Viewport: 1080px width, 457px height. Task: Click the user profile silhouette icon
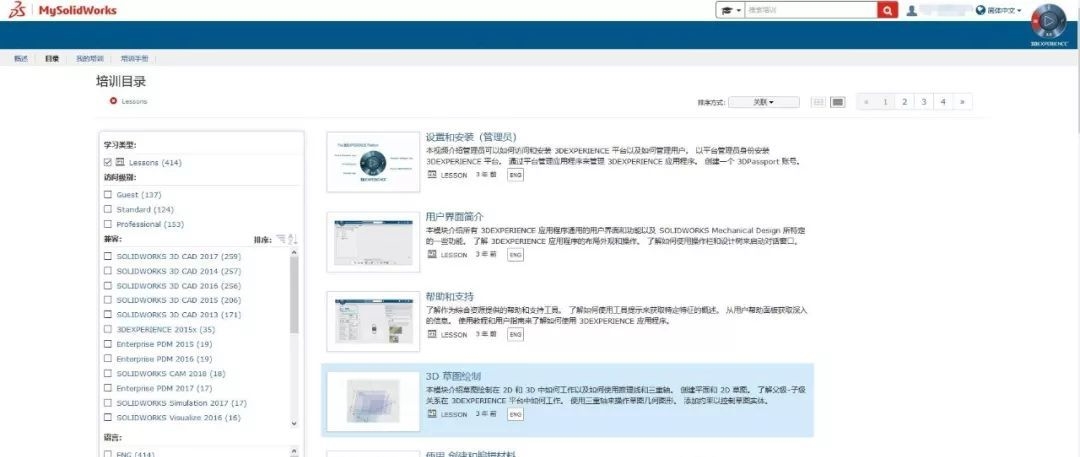911,10
